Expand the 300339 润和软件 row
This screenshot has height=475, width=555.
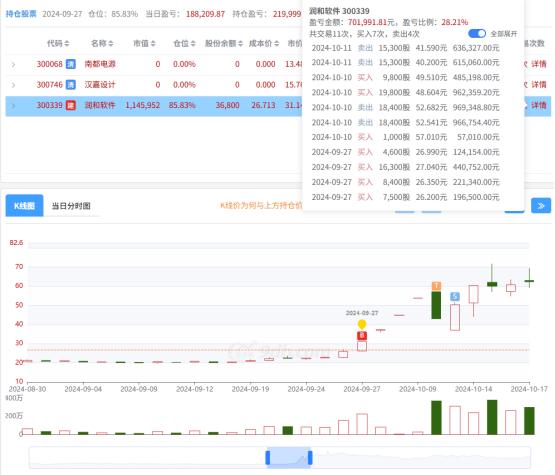pyautogui.click(x=13, y=105)
